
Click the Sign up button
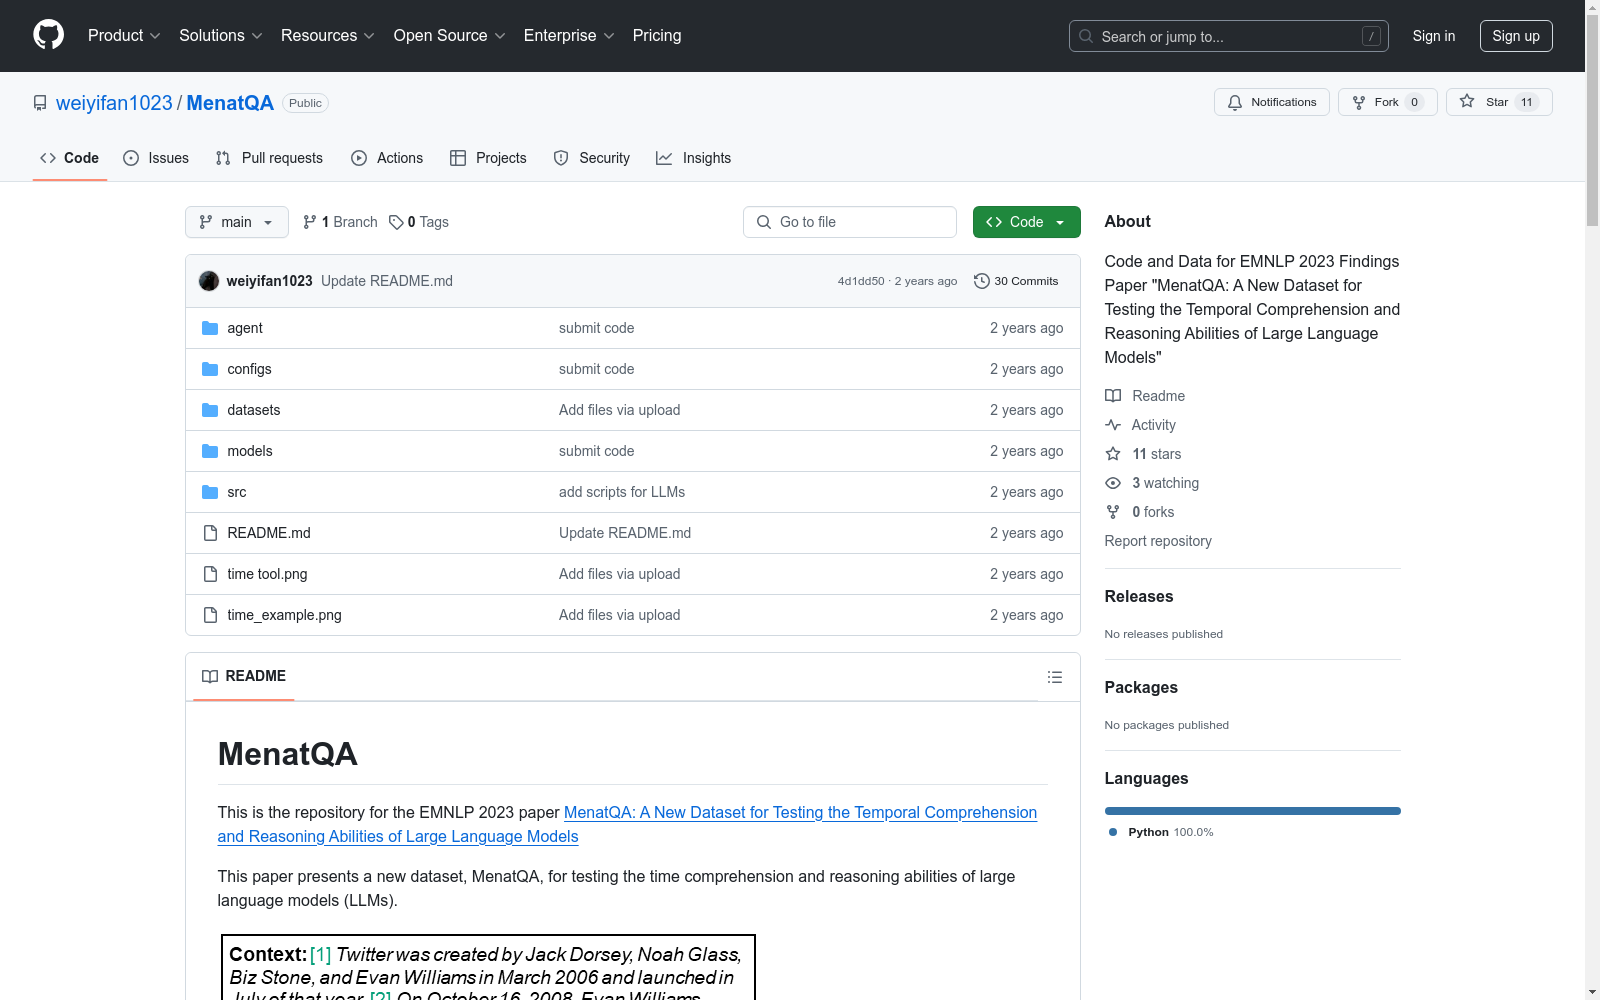tap(1516, 36)
